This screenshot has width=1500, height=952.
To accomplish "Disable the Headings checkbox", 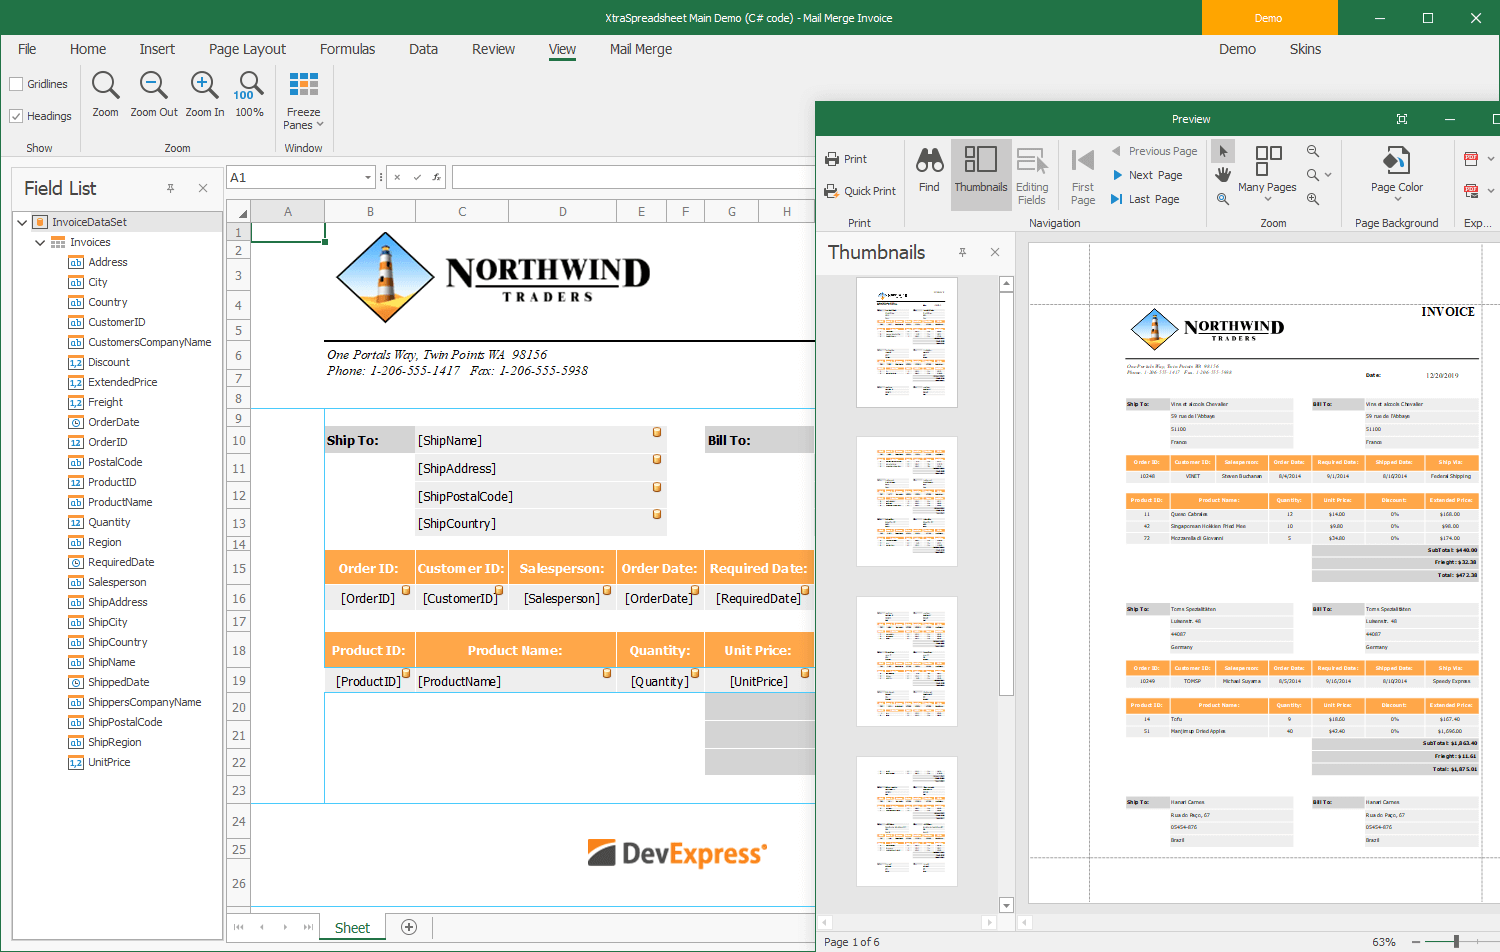I will click(16, 116).
